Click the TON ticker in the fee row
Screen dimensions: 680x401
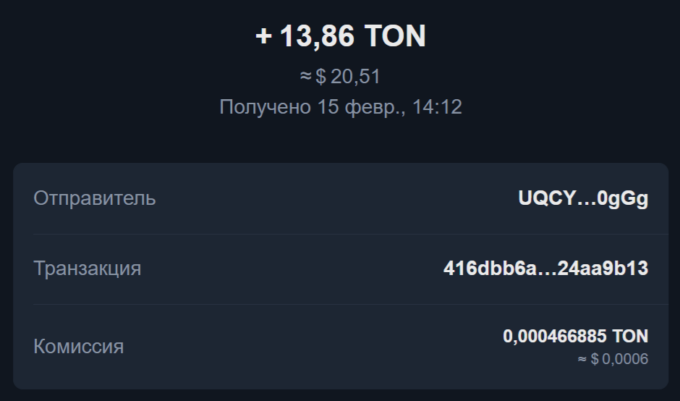[x=630, y=337]
